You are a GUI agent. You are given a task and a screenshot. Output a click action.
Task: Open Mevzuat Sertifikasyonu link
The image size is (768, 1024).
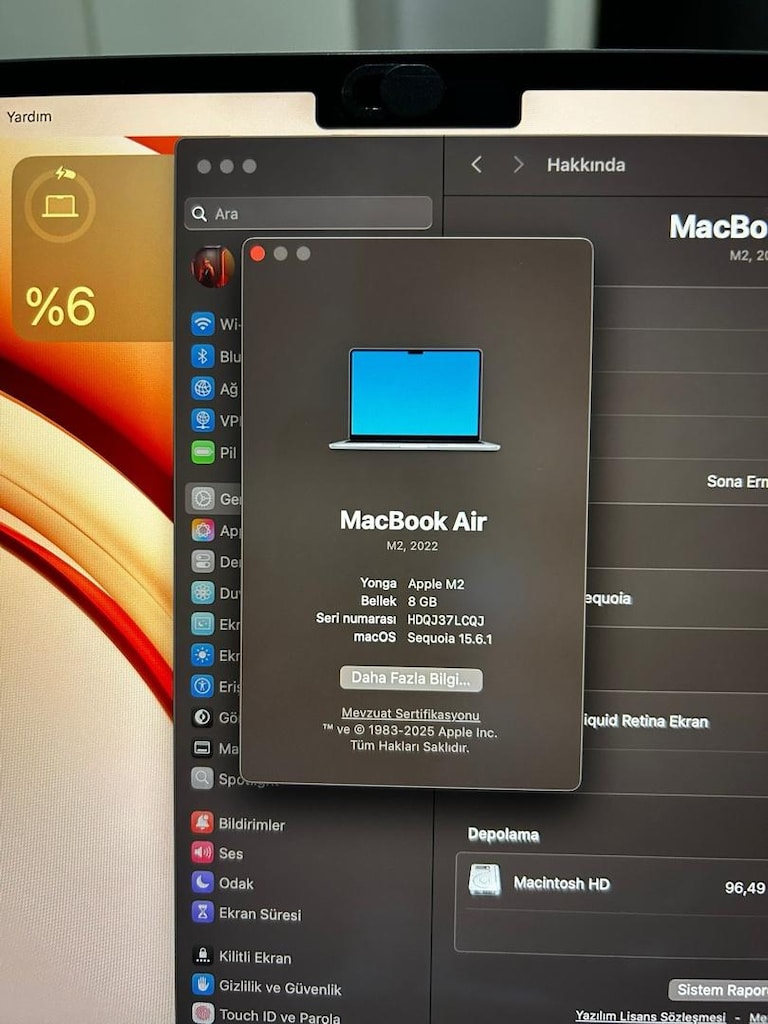[x=410, y=714]
